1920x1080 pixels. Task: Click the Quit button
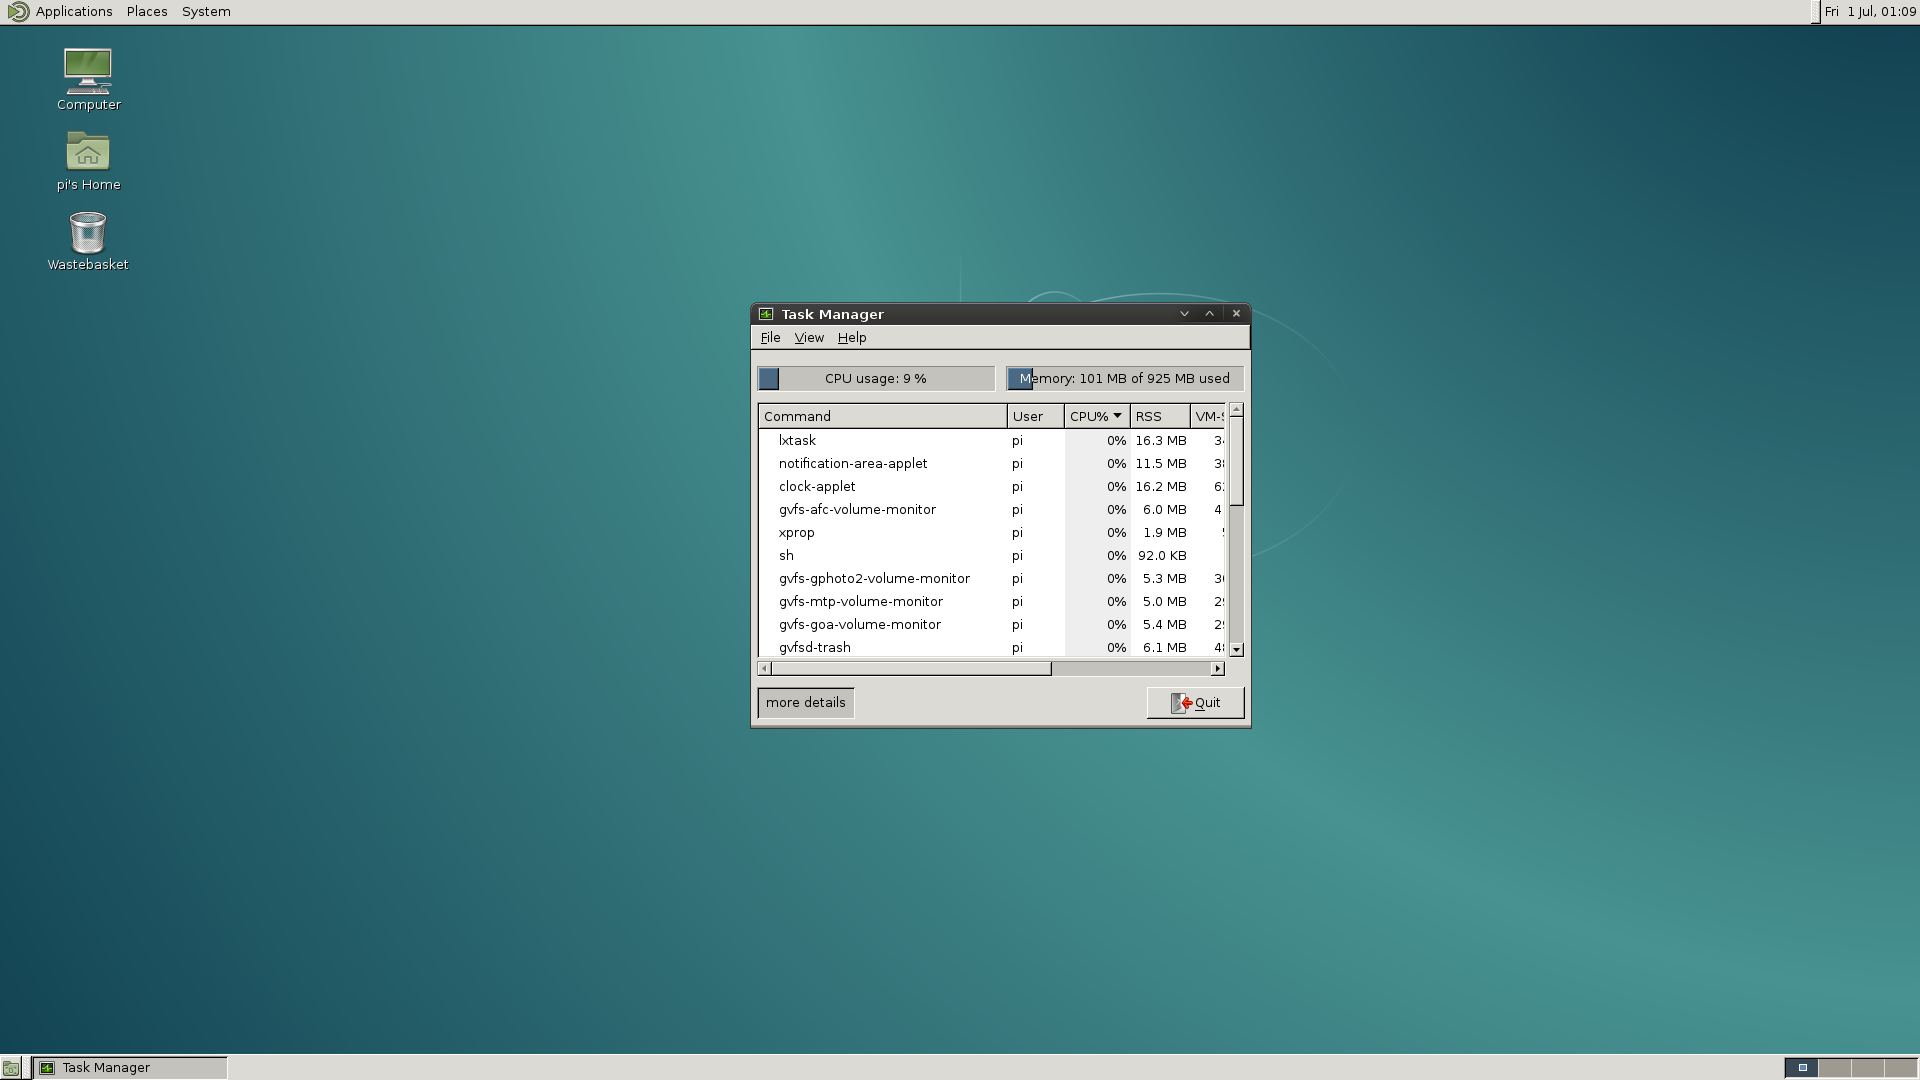[x=1195, y=703]
